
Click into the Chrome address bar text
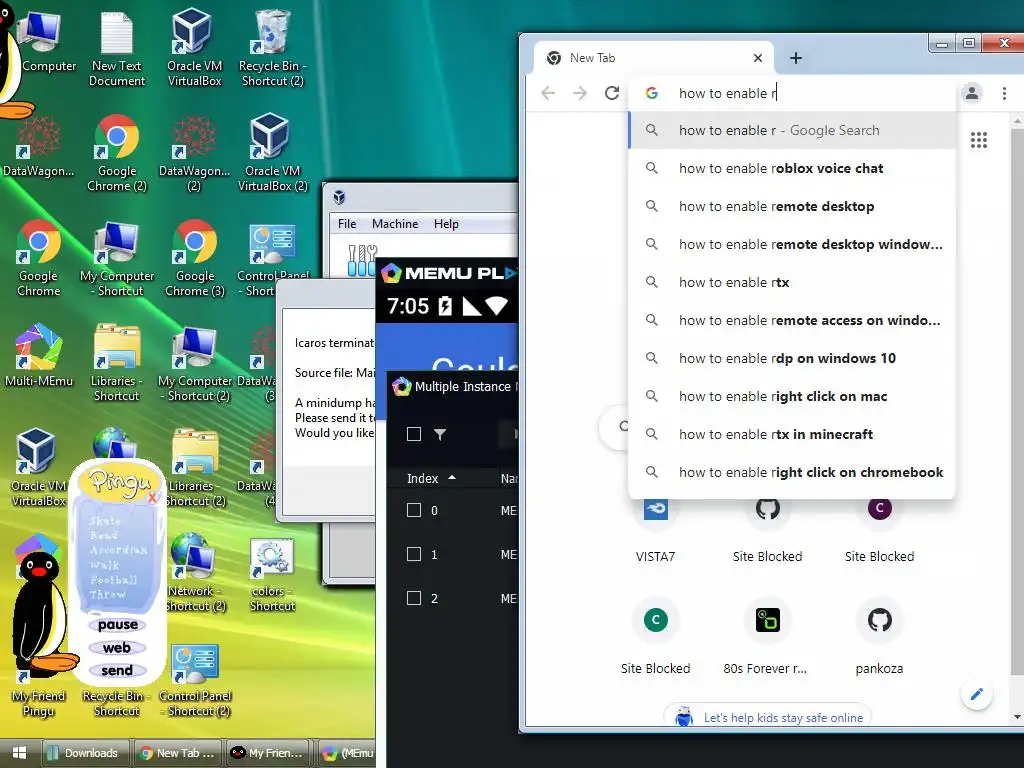(x=728, y=93)
